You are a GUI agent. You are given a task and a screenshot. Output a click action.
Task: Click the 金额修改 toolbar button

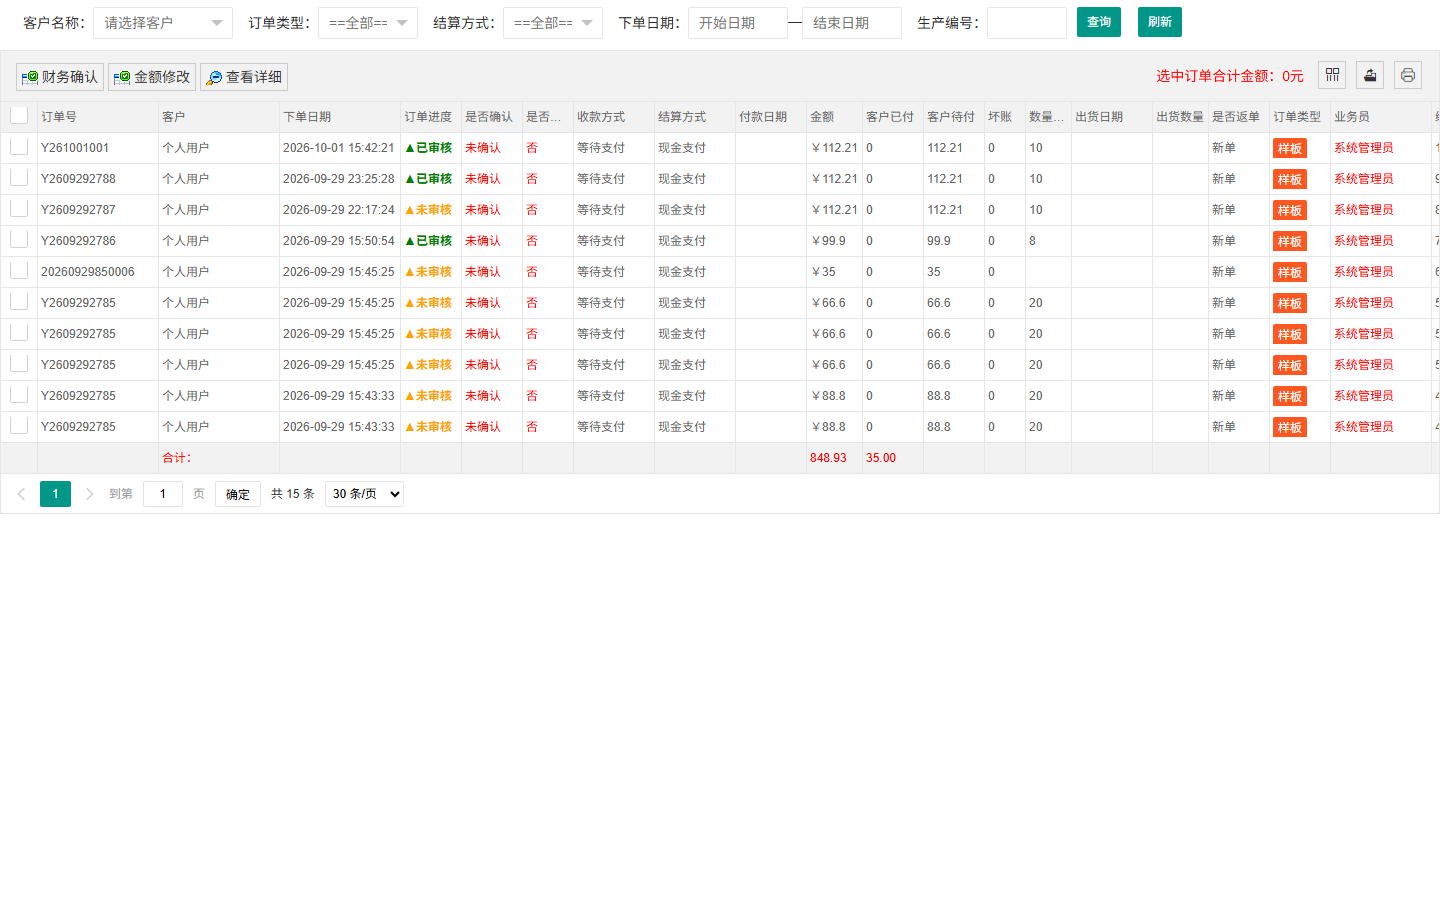pyautogui.click(x=152, y=77)
